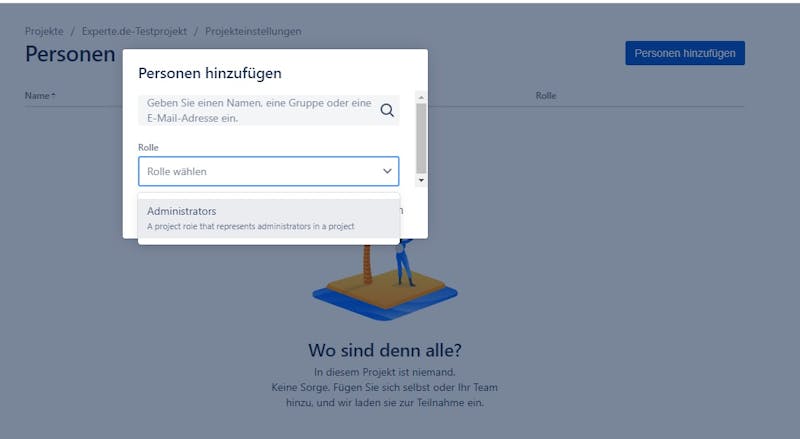Click the Personen hinzufügen blue button
Screen dimensions: 800x439
tap(685, 53)
